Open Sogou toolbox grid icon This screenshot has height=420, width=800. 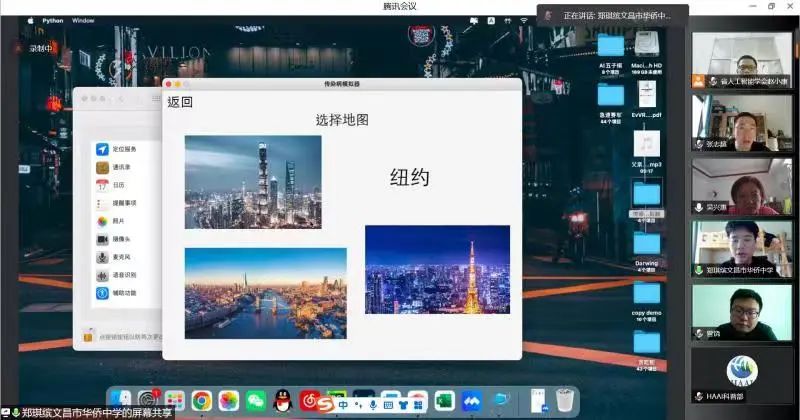(x=418, y=405)
